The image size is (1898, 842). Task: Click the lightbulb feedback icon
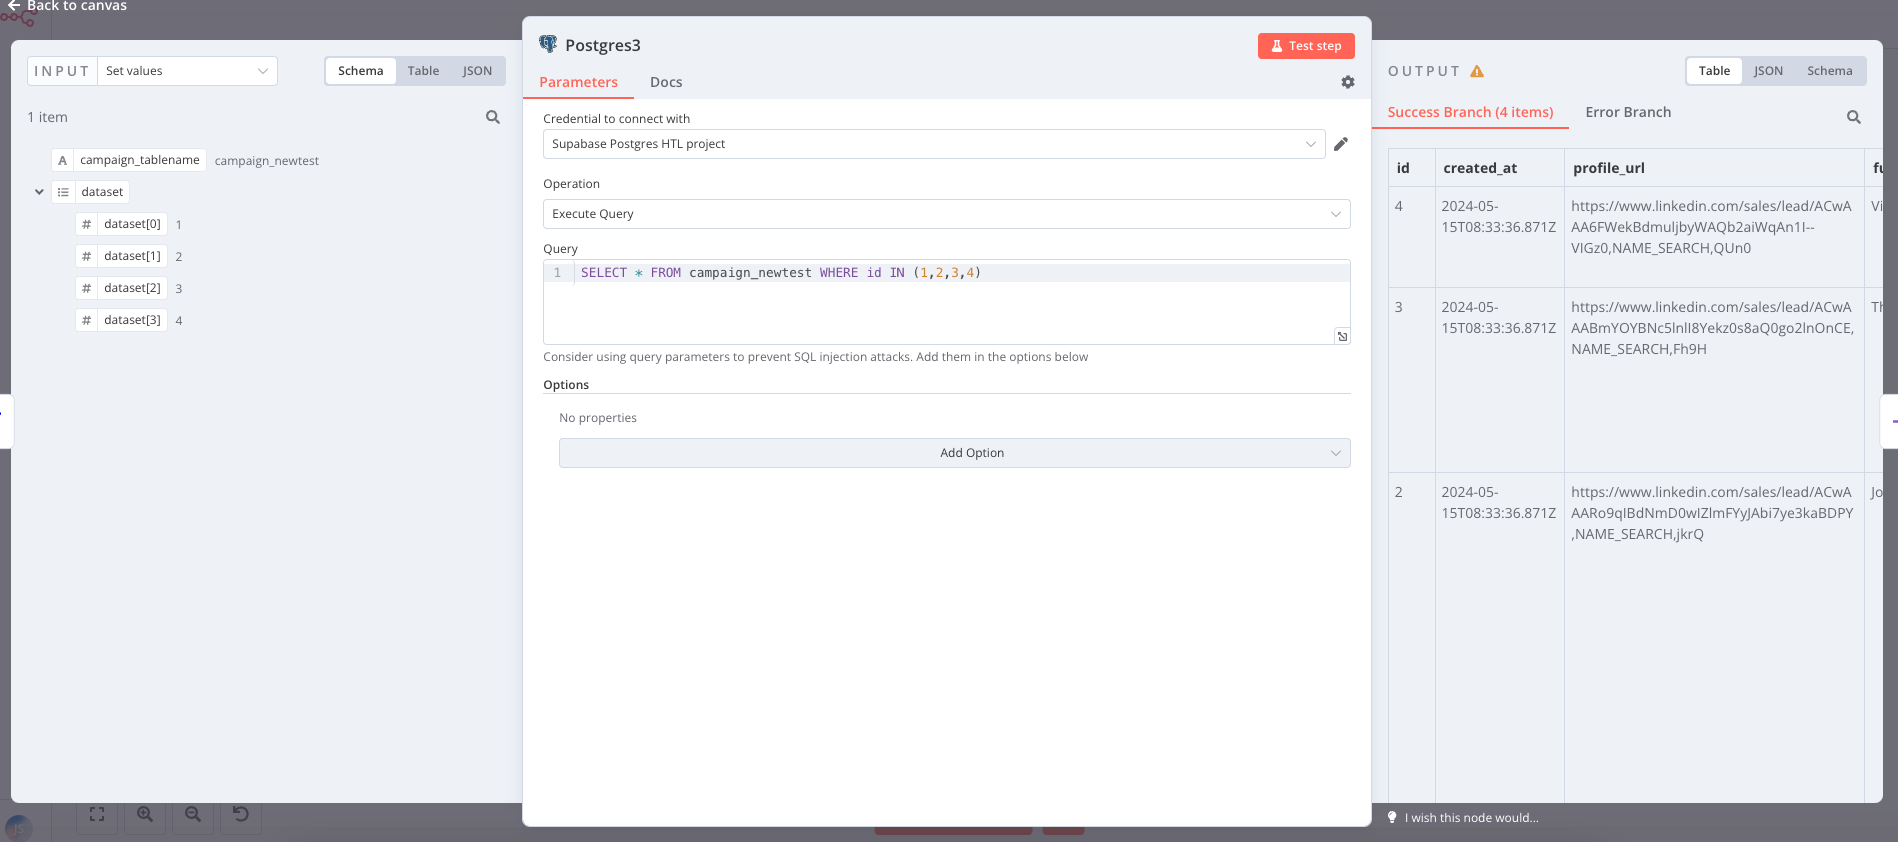click(1392, 817)
